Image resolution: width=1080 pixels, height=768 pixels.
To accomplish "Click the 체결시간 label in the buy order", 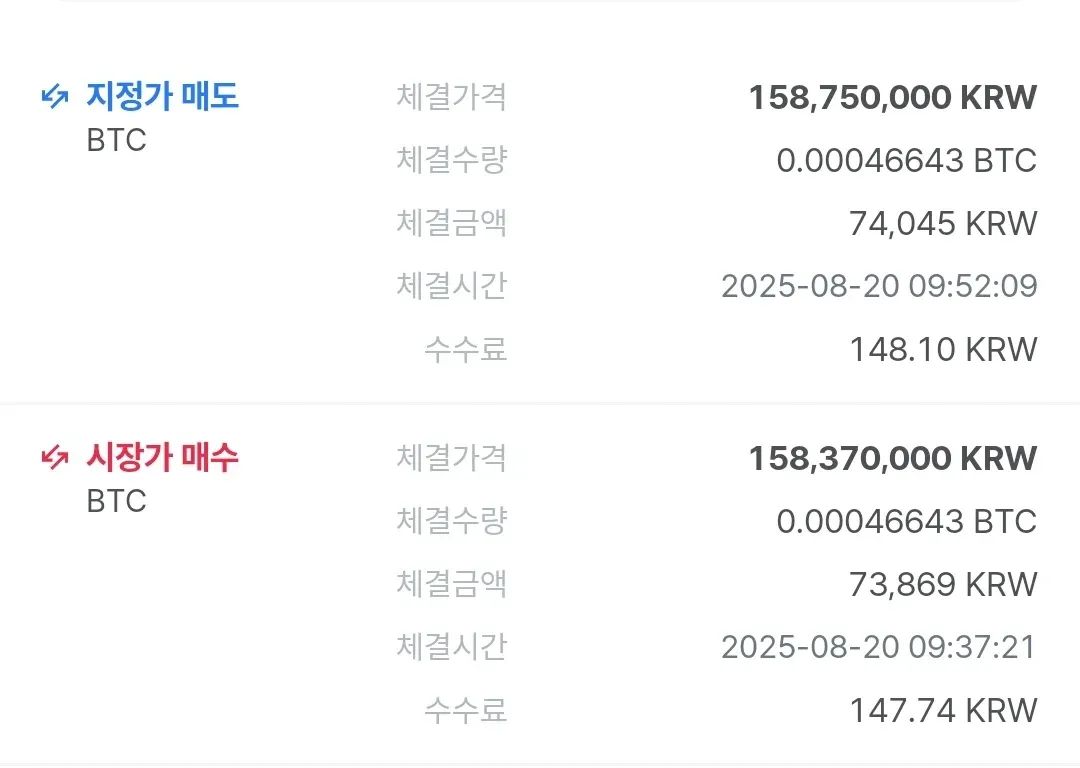I will coord(451,647).
